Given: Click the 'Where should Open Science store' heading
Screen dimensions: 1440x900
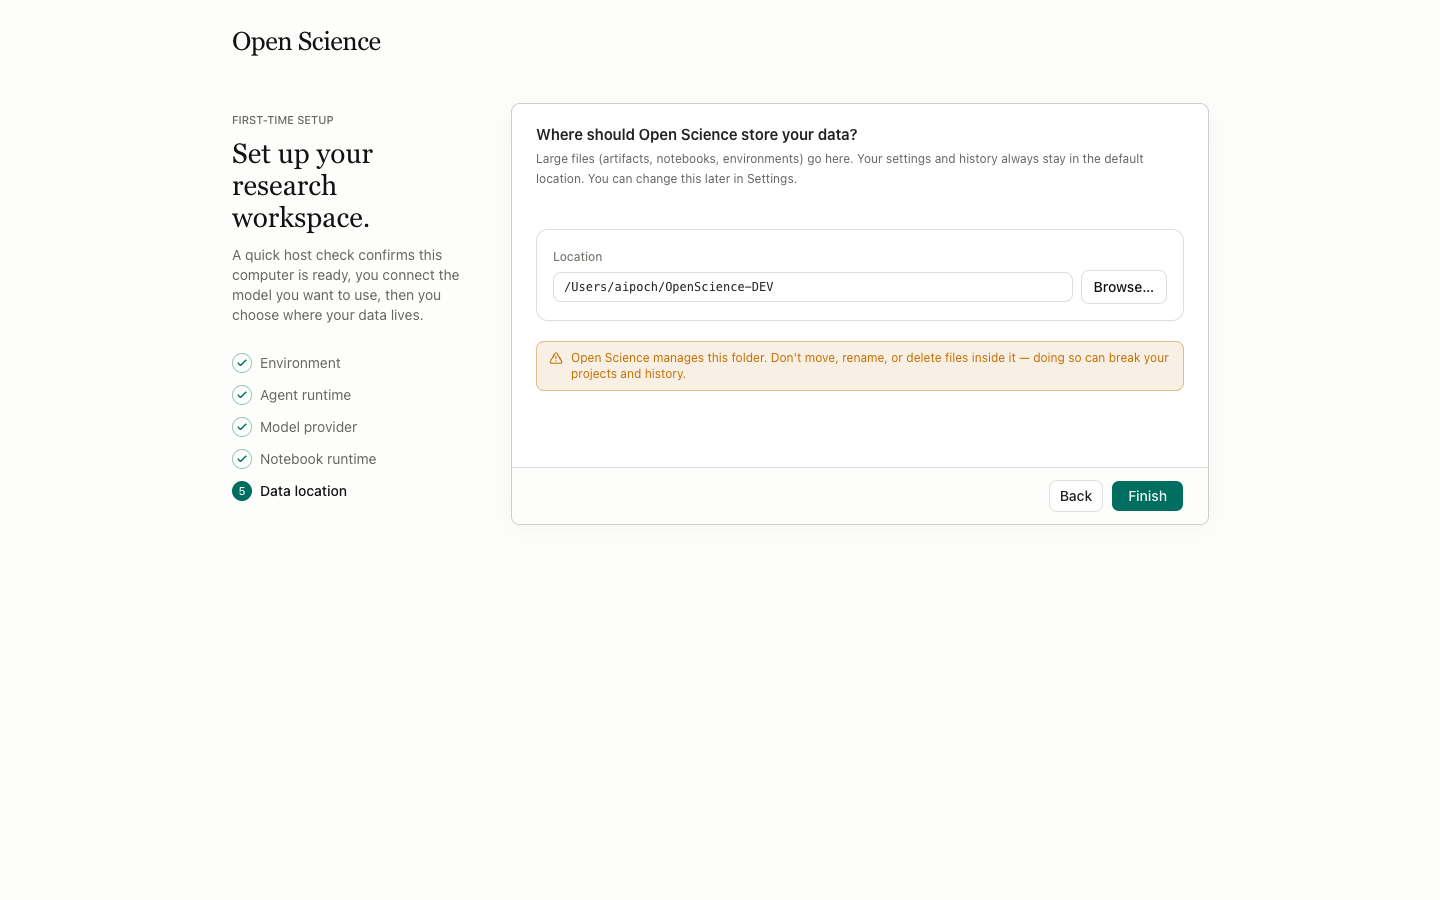Looking at the screenshot, I should pyautogui.click(x=697, y=135).
